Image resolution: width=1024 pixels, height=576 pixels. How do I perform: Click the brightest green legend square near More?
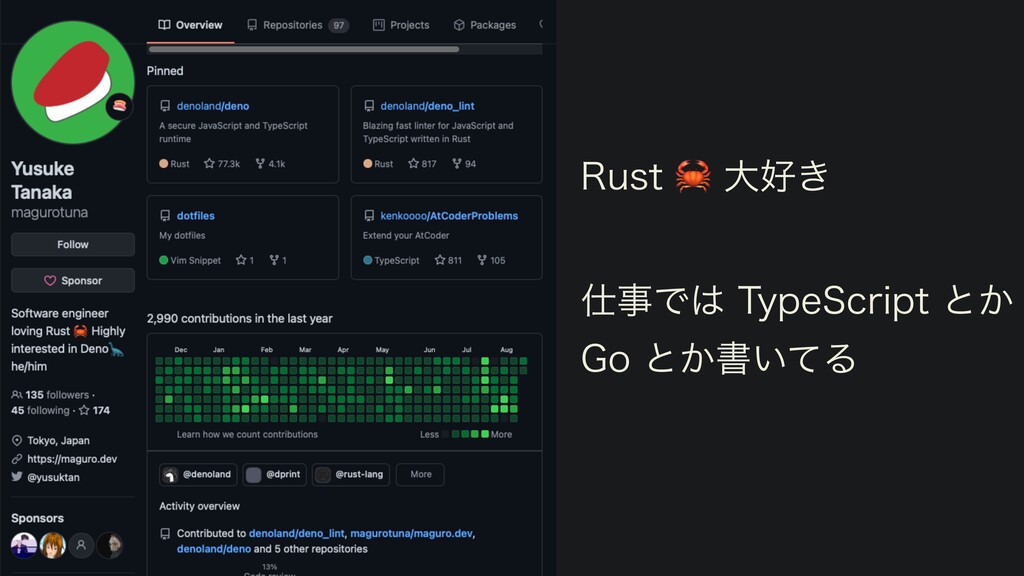click(485, 434)
